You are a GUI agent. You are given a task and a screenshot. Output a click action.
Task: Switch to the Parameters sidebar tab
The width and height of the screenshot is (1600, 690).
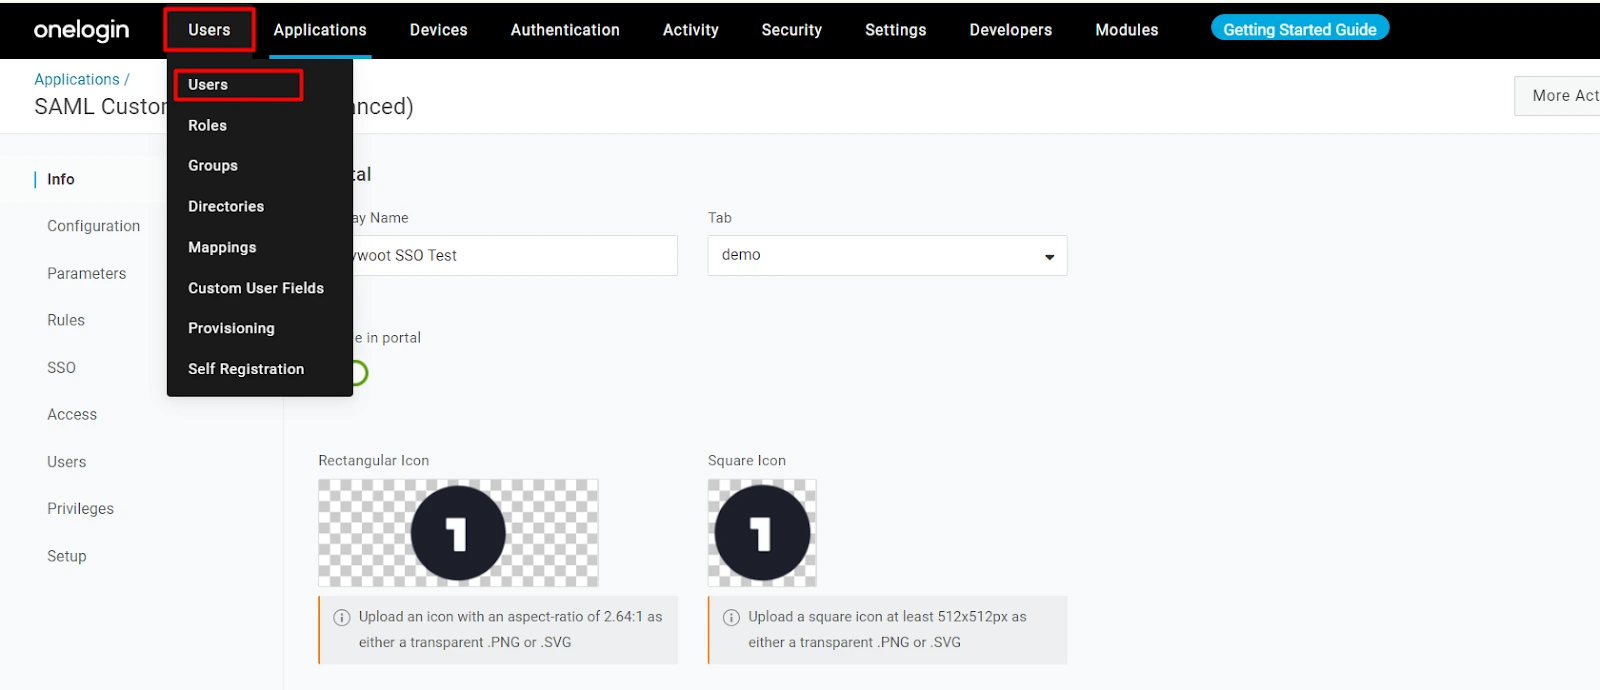(x=86, y=273)
